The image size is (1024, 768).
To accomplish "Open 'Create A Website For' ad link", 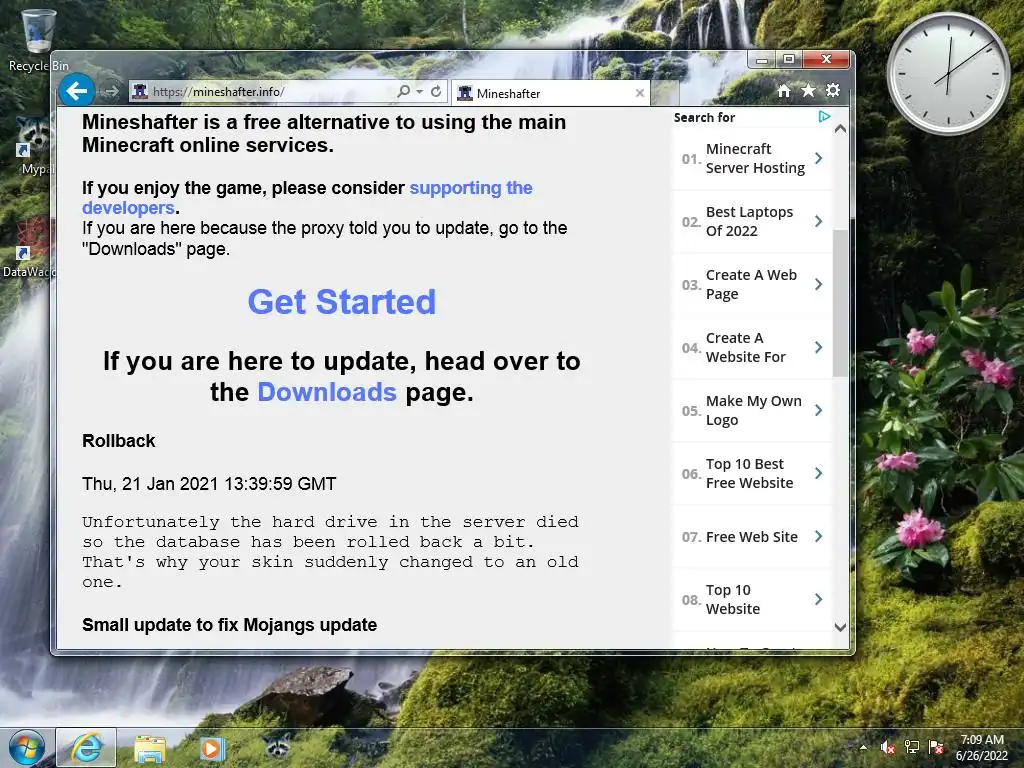I will coord(745,347).
